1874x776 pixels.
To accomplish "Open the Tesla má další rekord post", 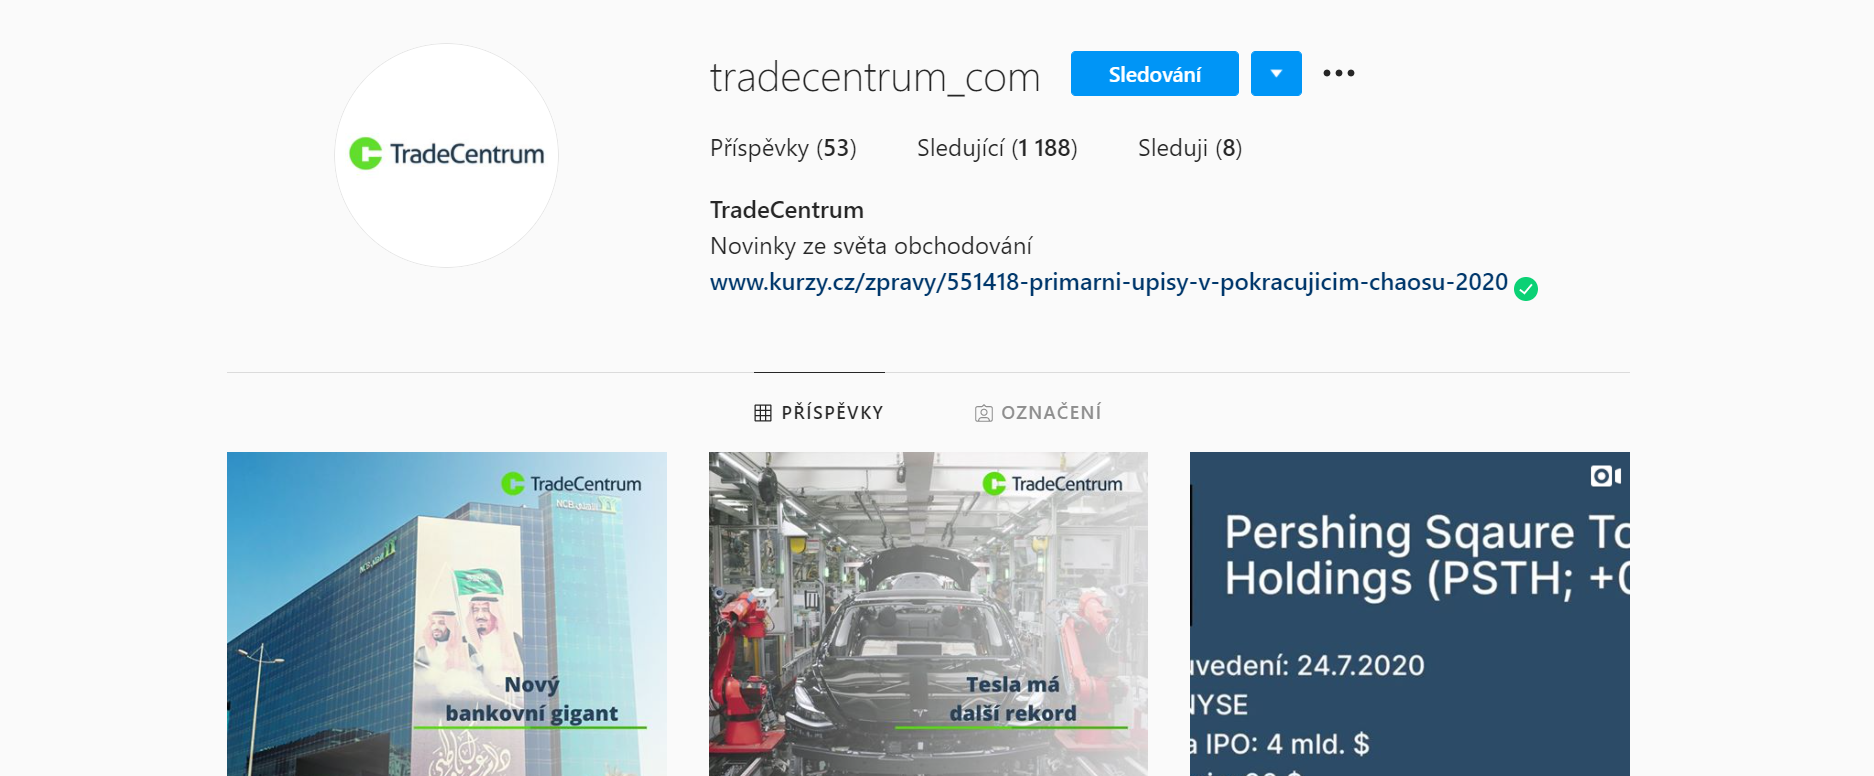I will (928, 614).
